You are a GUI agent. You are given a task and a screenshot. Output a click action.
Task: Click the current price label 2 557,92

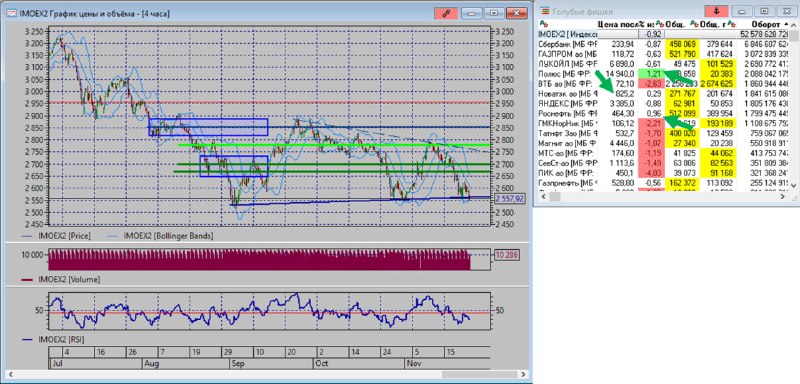pyautogui.click(x=509, y=199)
